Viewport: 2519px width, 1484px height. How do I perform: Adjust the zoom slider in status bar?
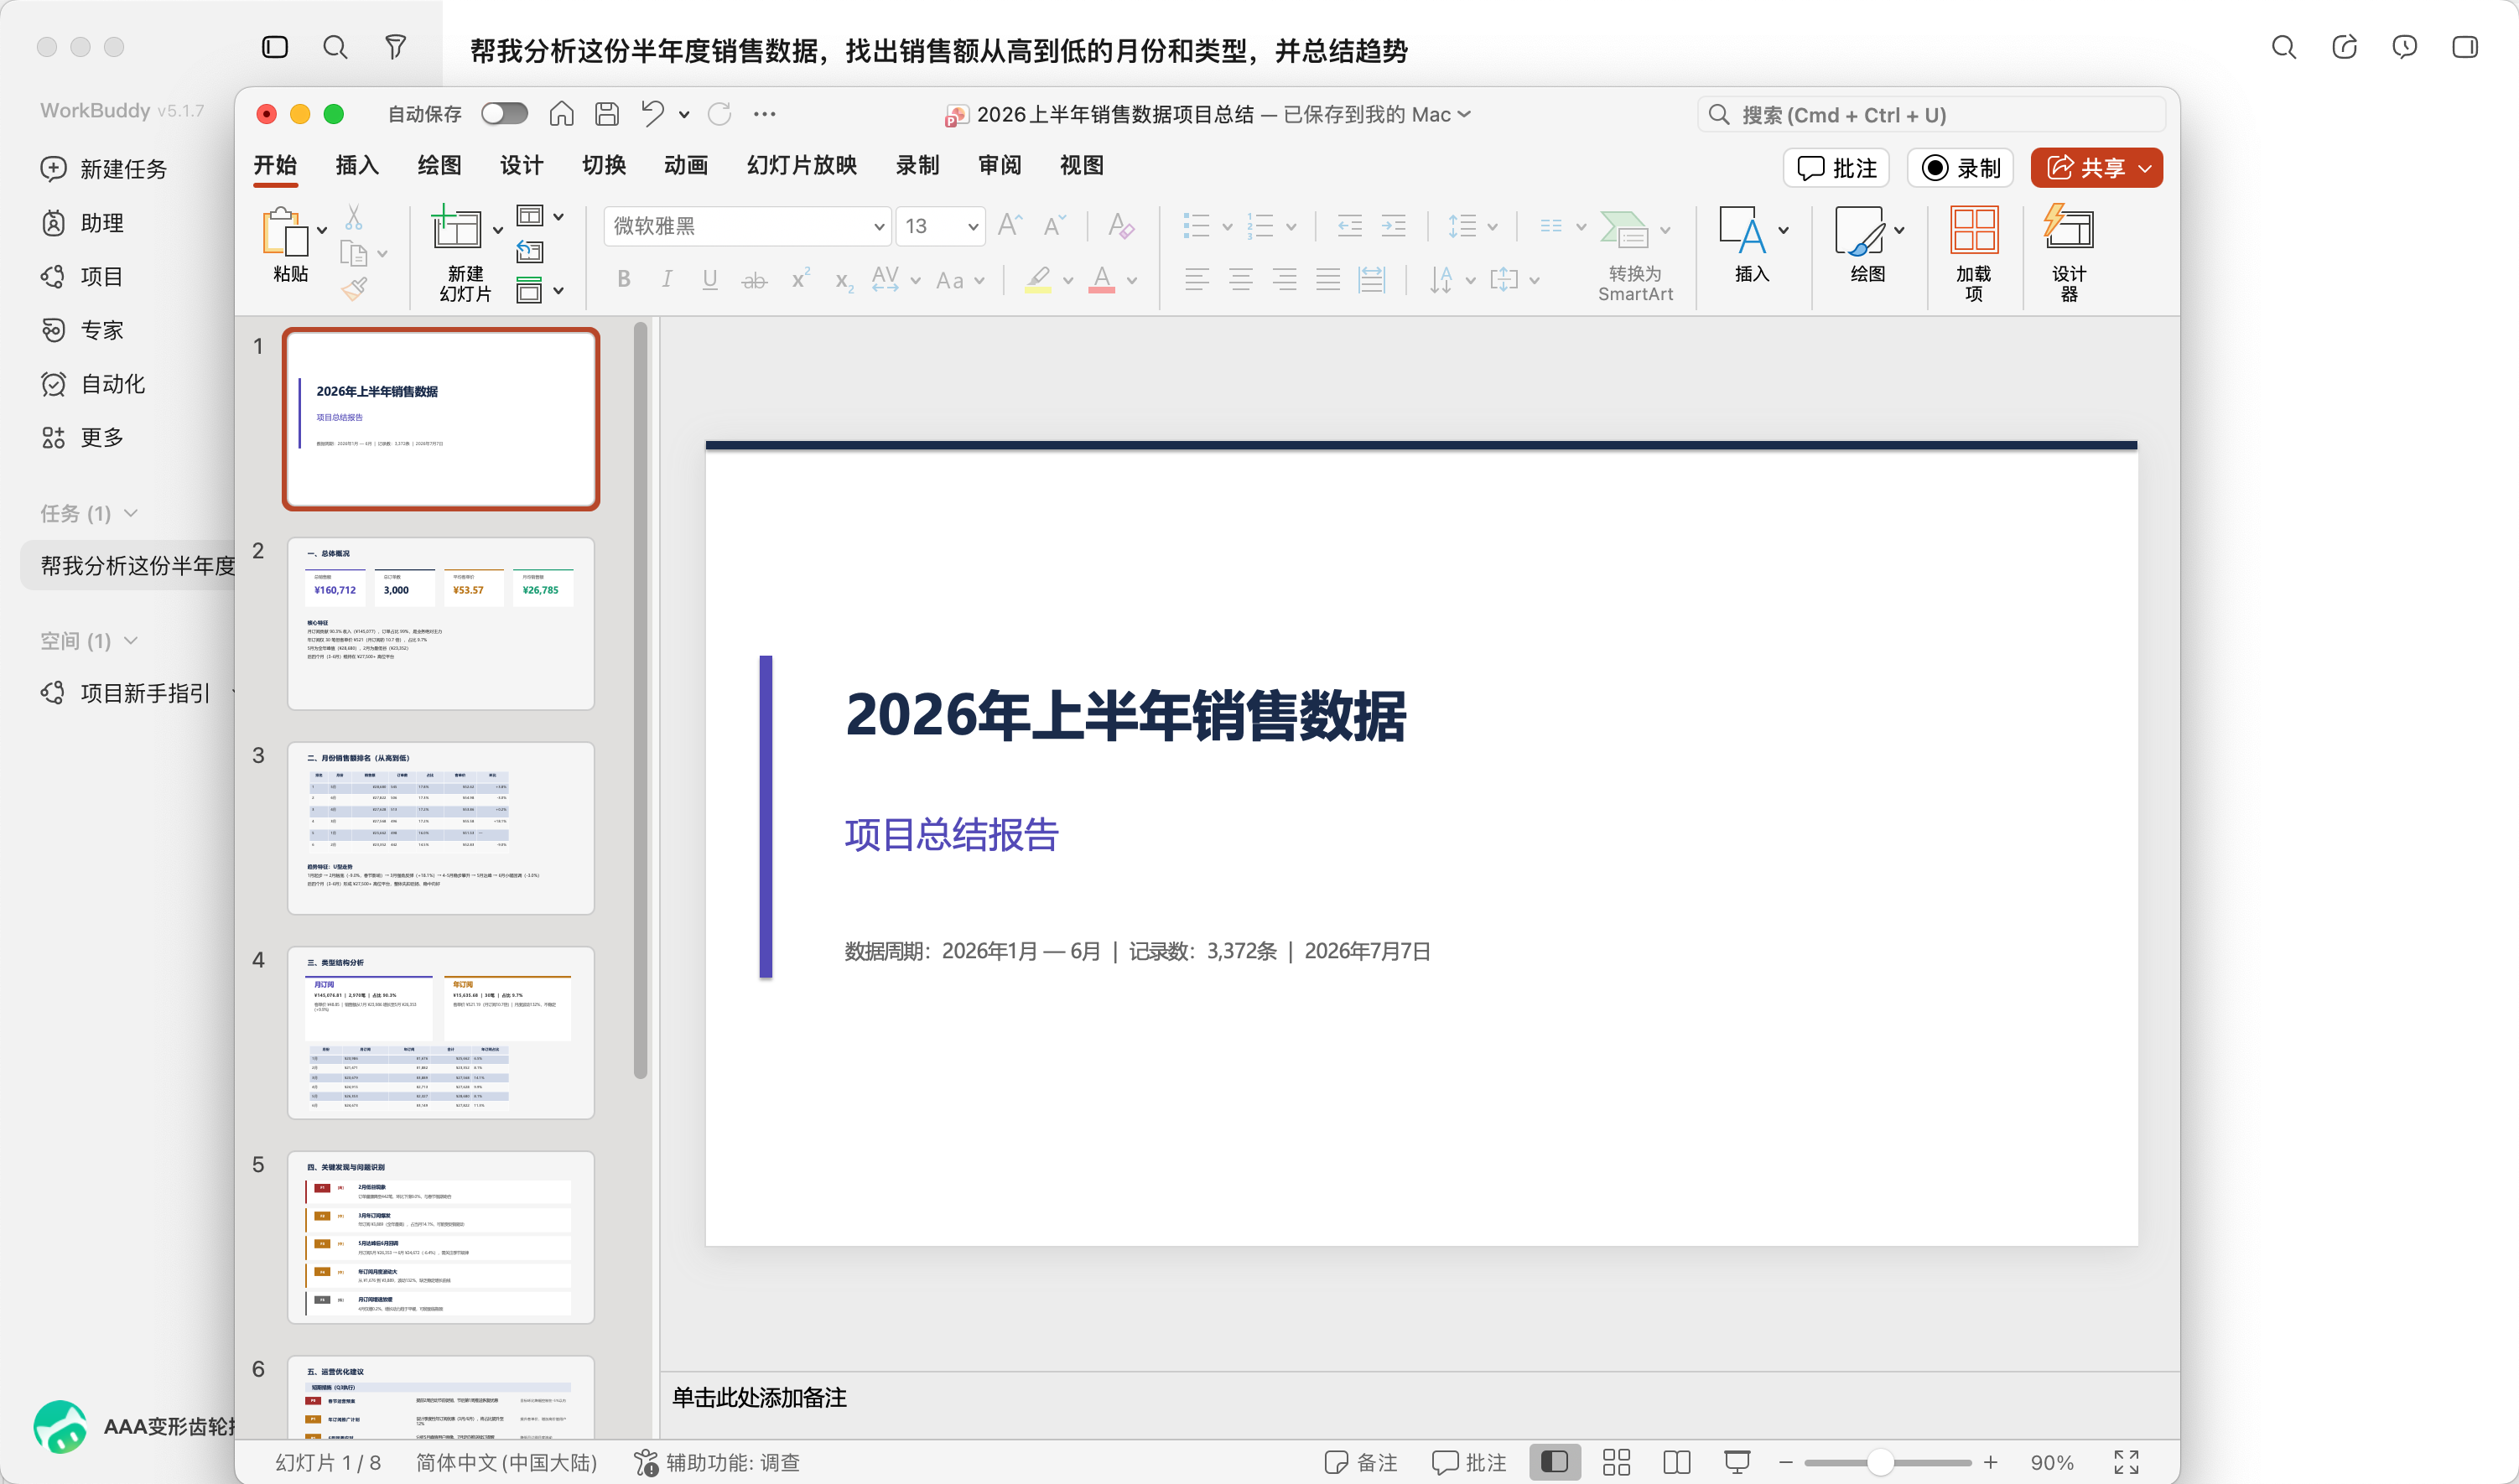pyautogui.click(x=1880, y=1462)
